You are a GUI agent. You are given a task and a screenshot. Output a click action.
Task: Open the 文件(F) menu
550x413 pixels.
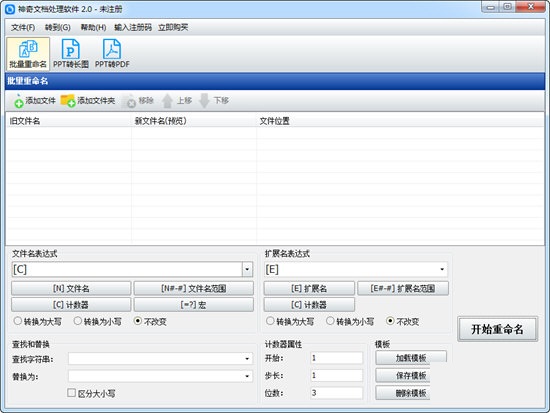(23, 27)
